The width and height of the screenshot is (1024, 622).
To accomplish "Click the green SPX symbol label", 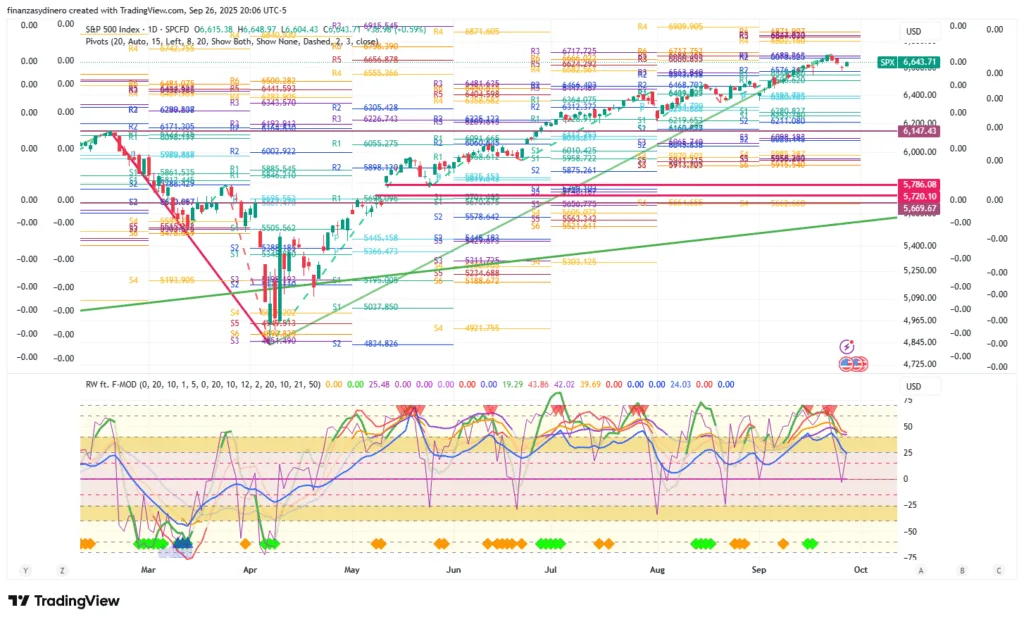I will [x=886, y=62].
